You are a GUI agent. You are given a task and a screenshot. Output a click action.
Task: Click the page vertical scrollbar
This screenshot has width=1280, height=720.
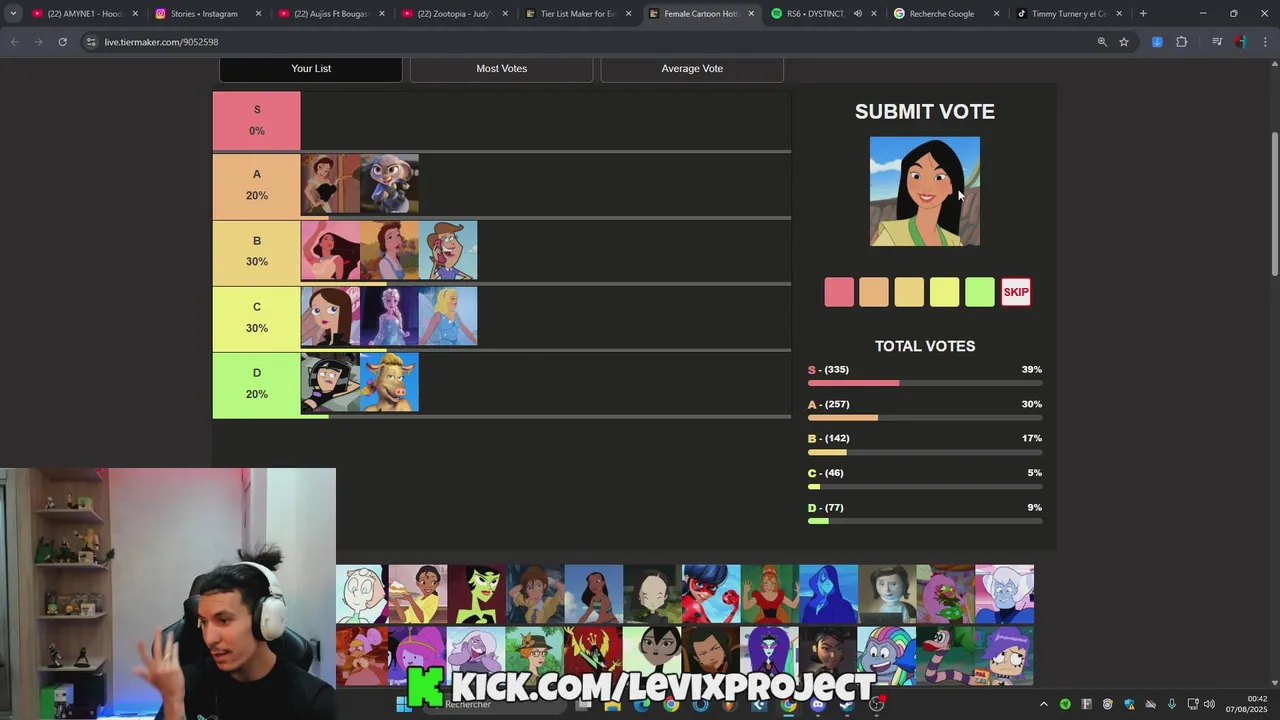pyautogui.click(x=1274, y=205)
